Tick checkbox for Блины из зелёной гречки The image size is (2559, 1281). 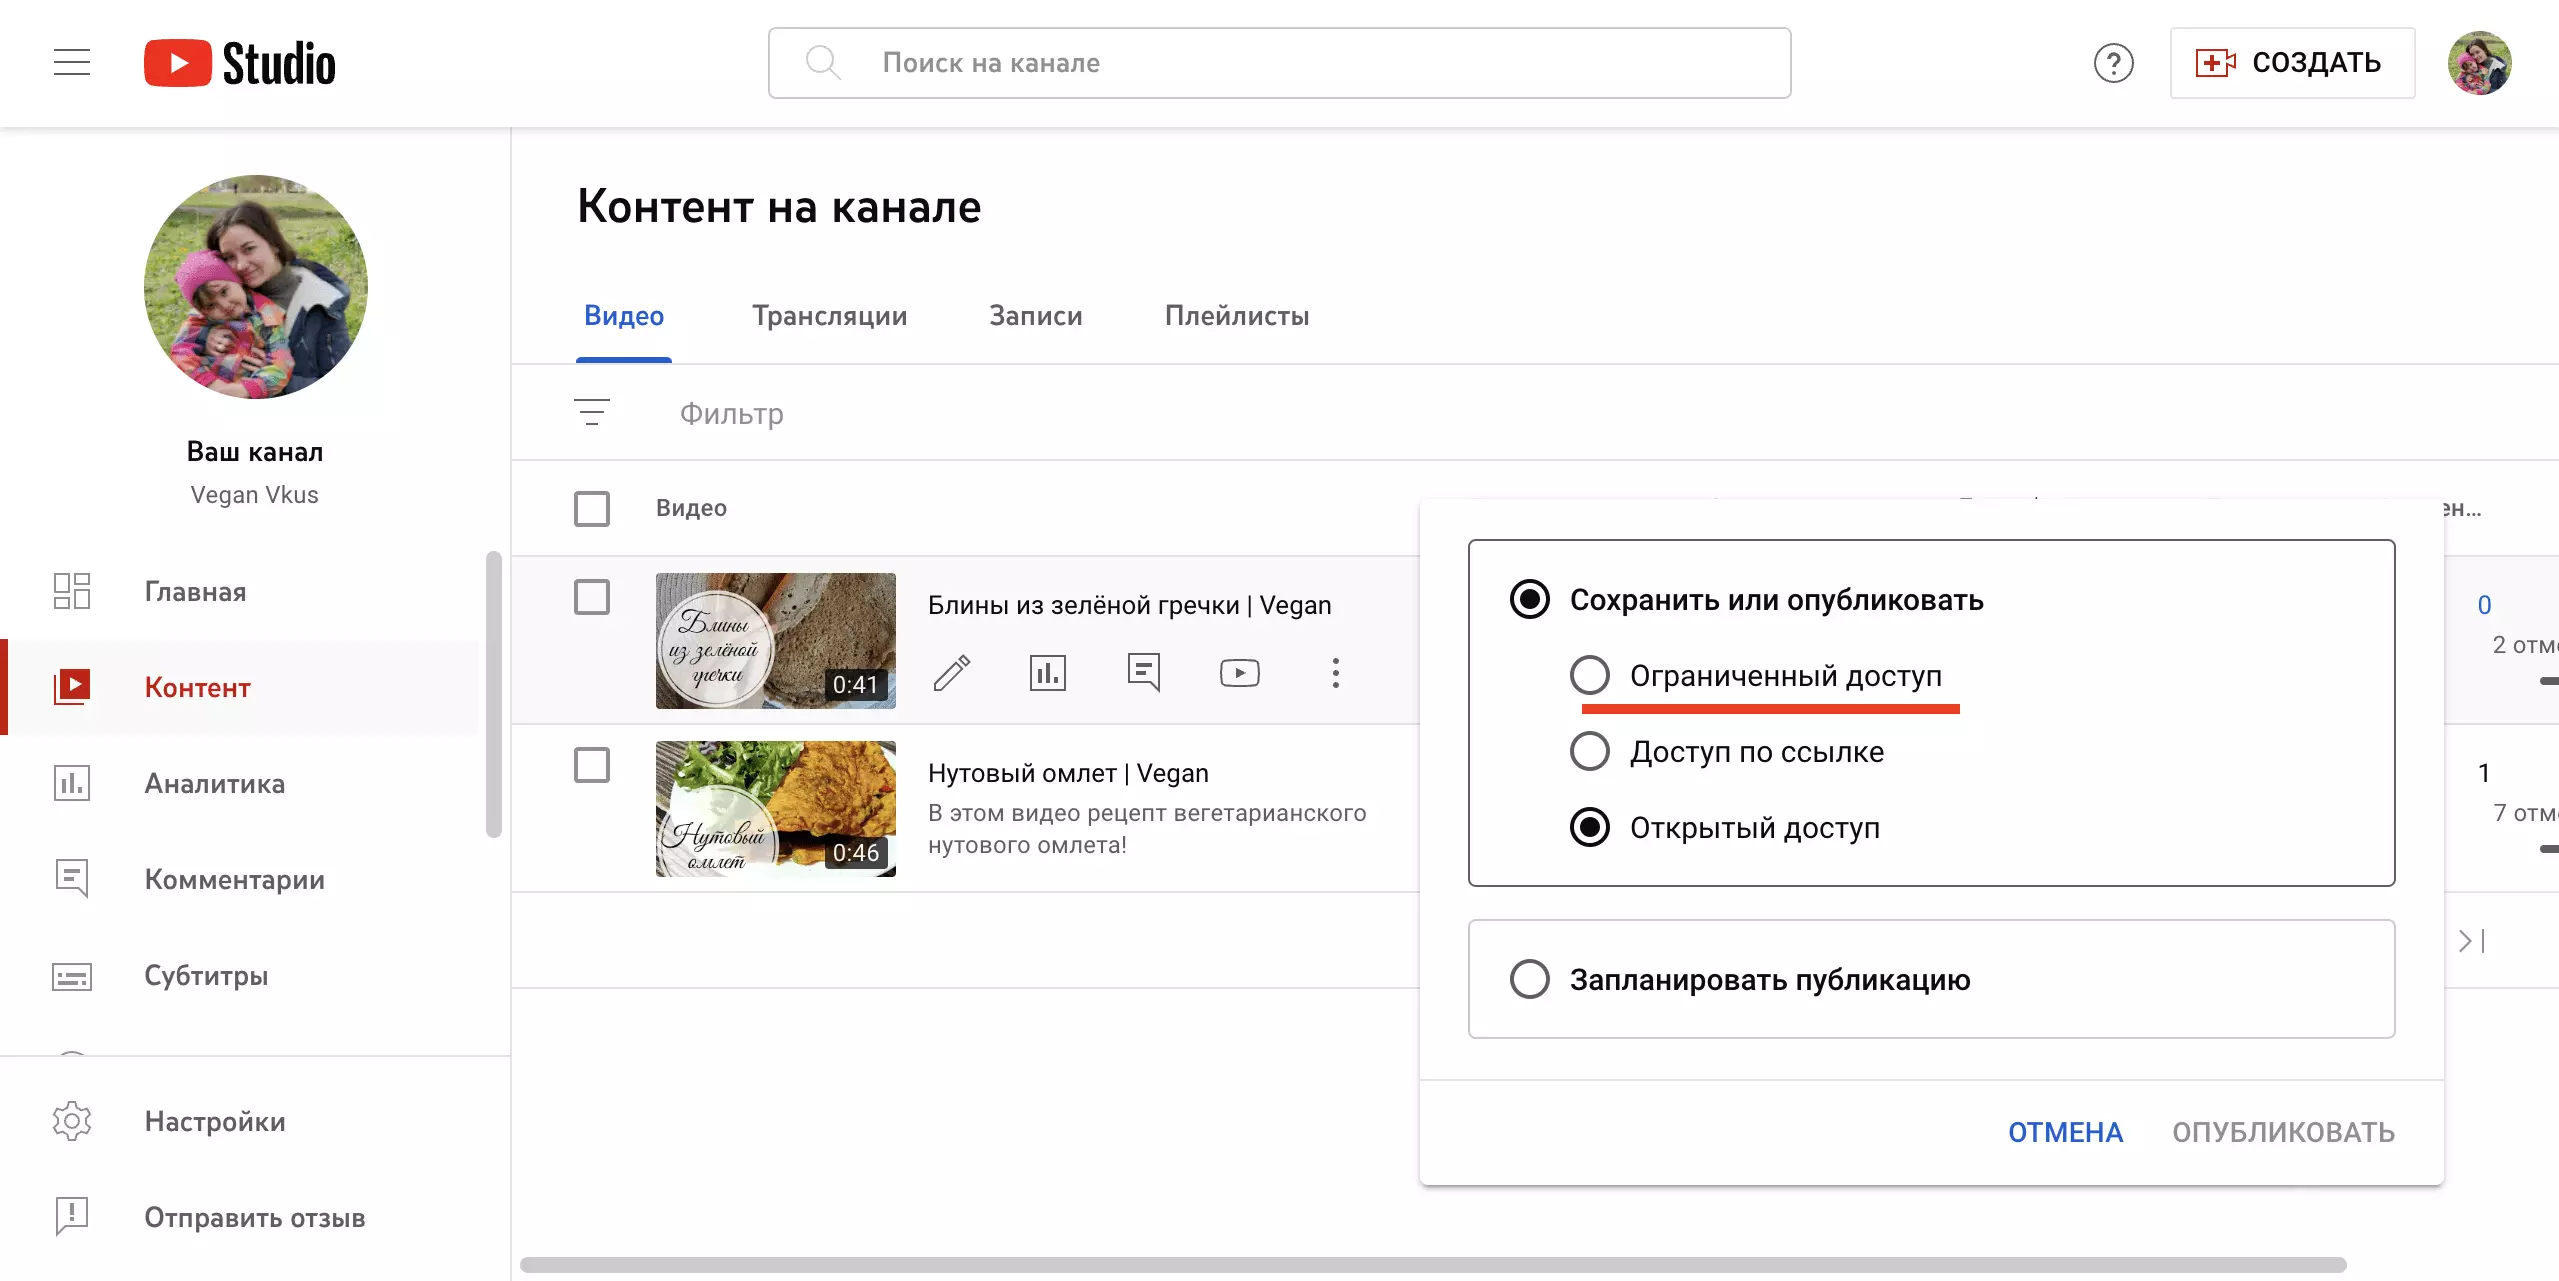592,597
